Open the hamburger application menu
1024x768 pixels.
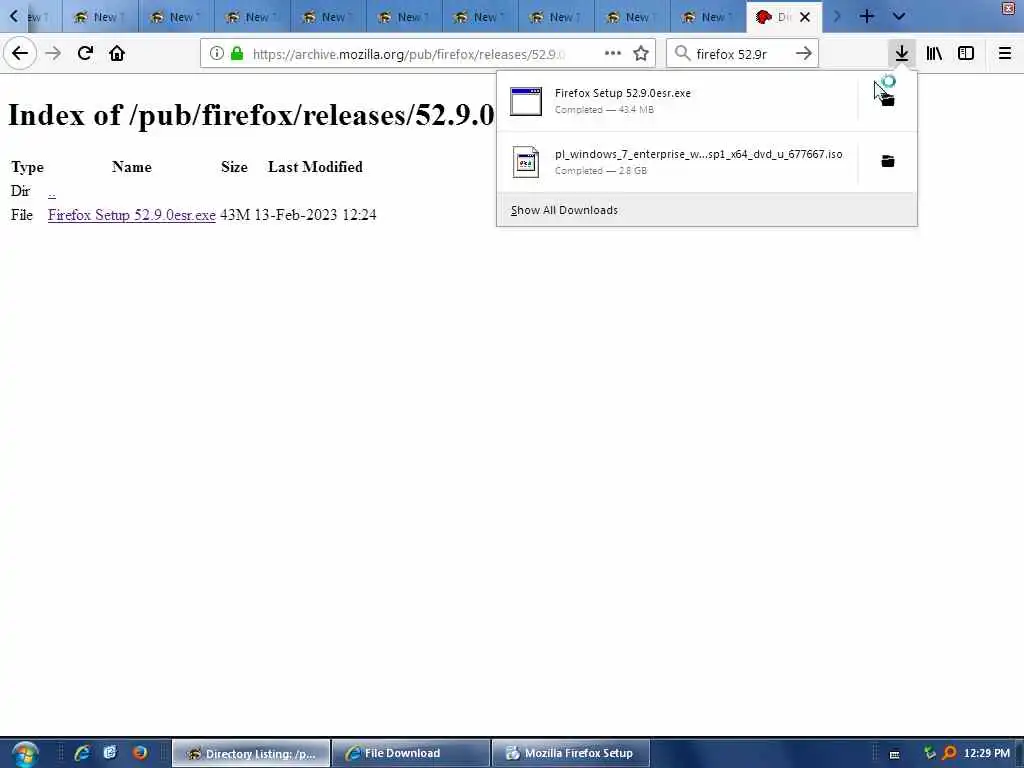[1005, 54]
